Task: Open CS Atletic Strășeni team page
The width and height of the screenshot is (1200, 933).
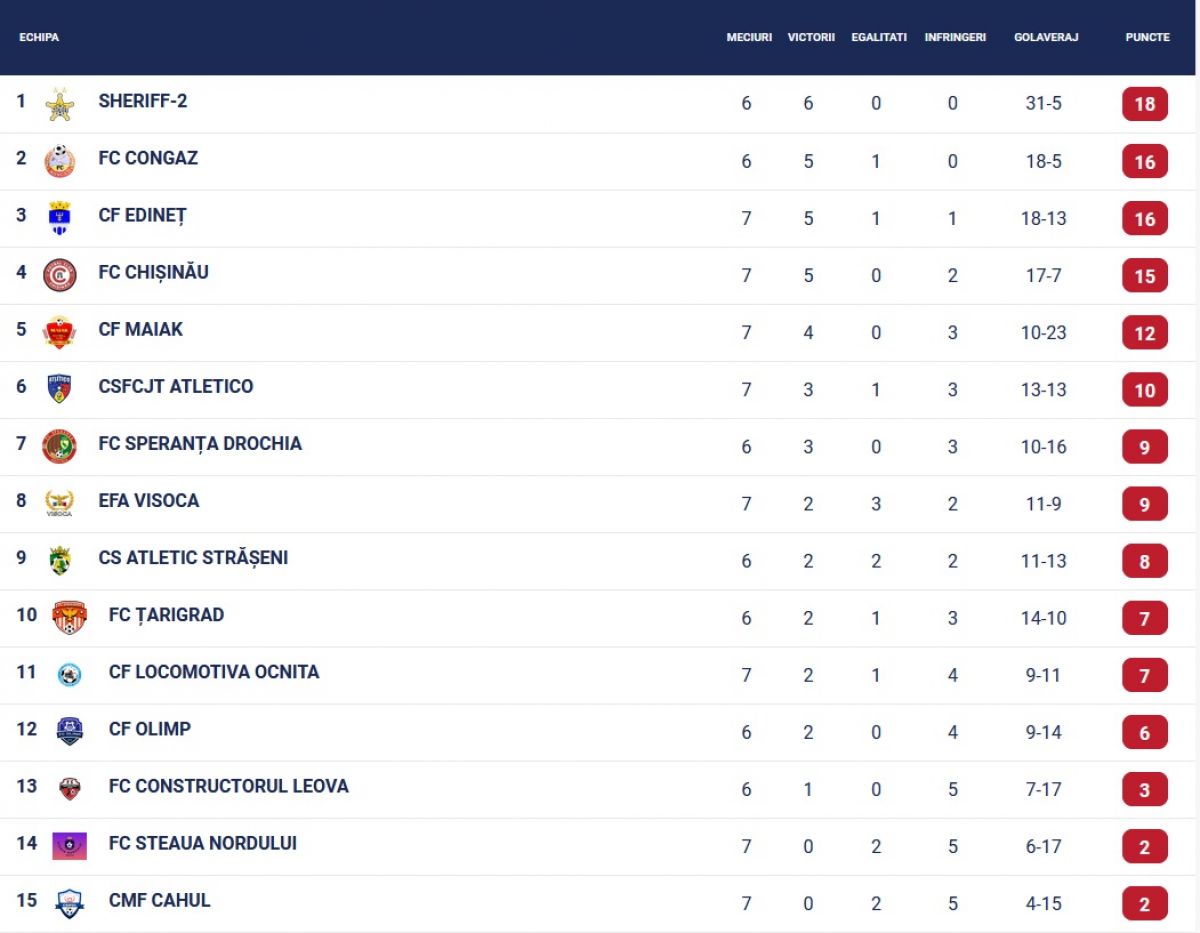Action: coord(193,557)
